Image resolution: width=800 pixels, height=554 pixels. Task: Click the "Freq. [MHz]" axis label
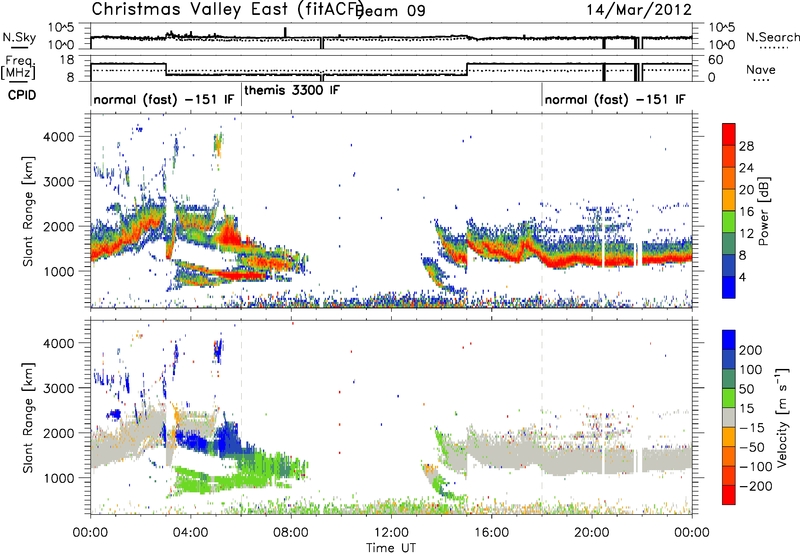point(19,67)
